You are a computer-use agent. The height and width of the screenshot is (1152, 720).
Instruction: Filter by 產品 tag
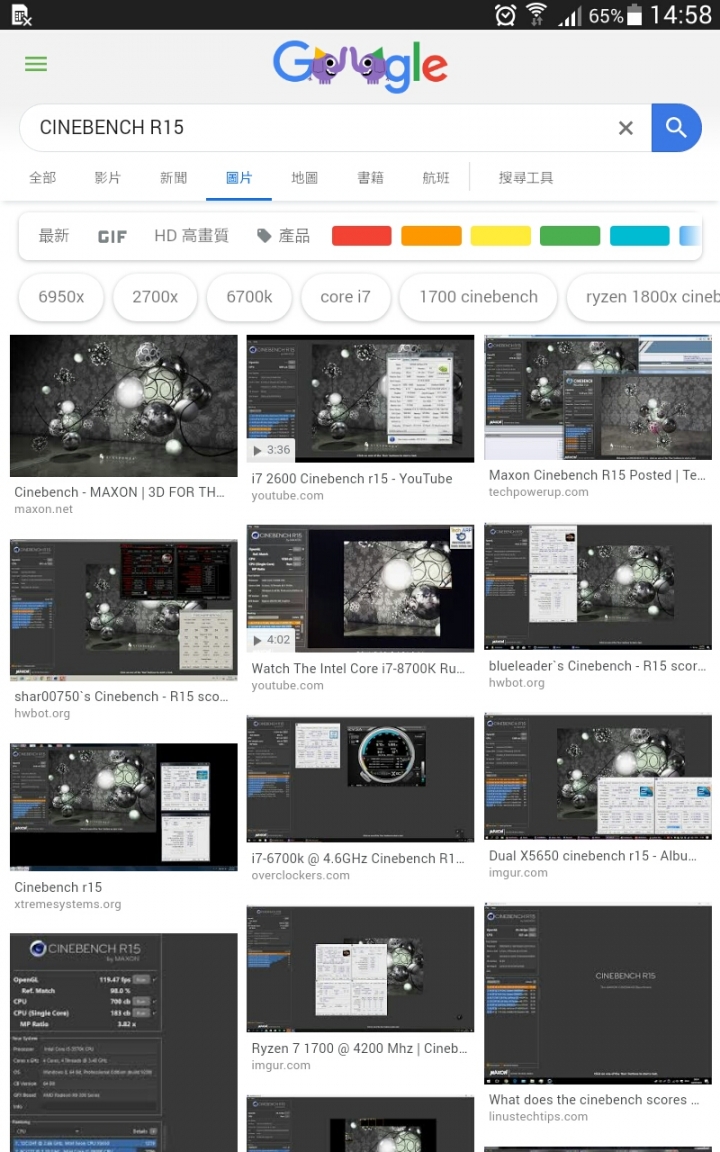284,236
